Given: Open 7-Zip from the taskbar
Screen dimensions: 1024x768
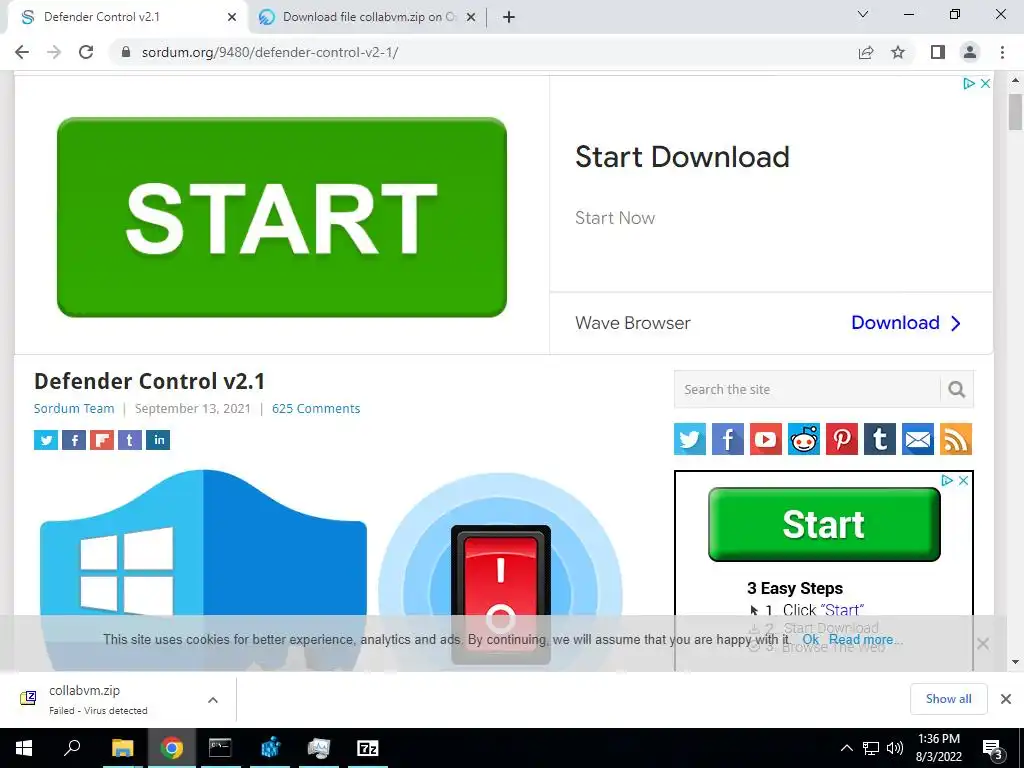Looking at the screenshot, I should click(x=368, y=748).
